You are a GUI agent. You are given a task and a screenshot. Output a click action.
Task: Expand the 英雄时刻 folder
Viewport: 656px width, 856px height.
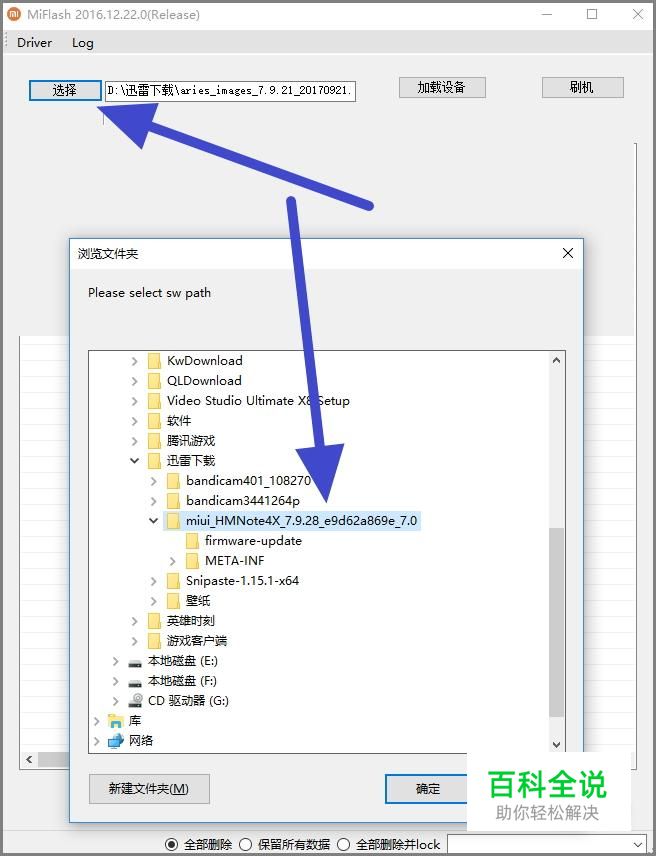click(134, 621)
